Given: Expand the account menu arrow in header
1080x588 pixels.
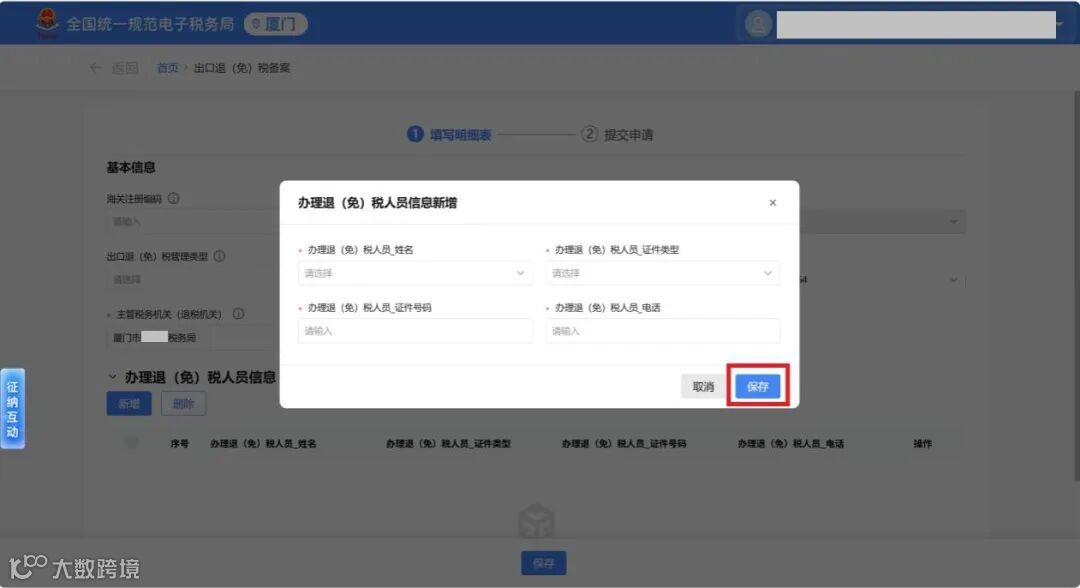Looking at the screenshot, I should tap(1061, 25).
